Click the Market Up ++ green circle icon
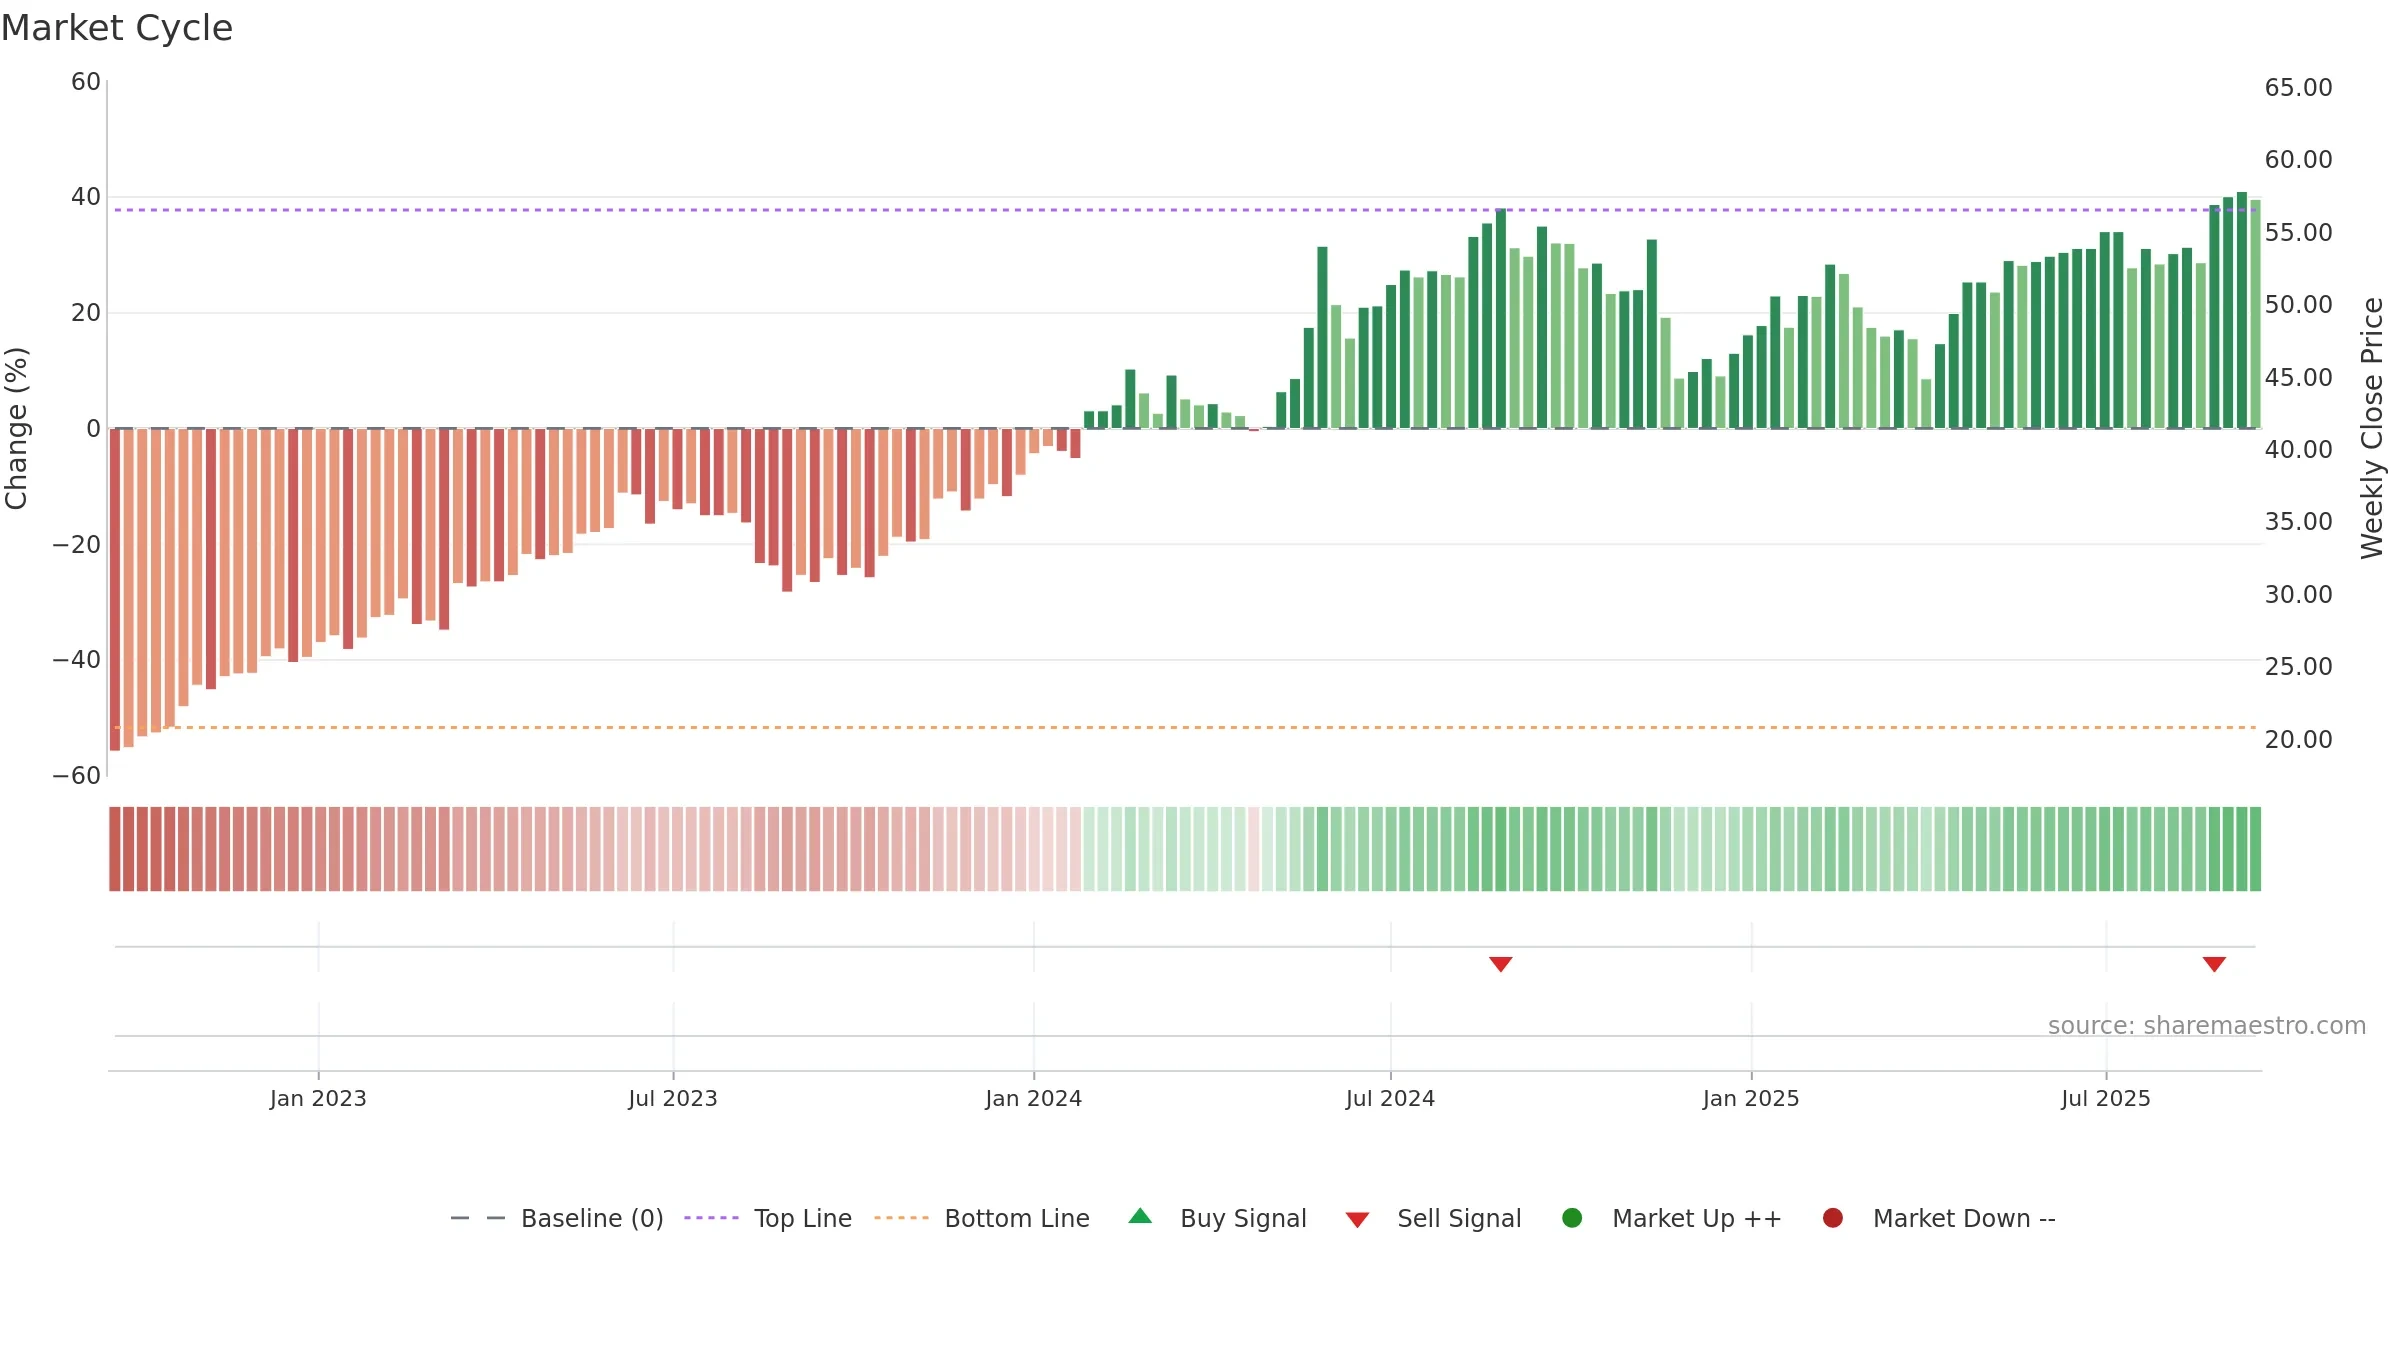The height and width of the screenshot is (1350, 2400). 1572,1218
